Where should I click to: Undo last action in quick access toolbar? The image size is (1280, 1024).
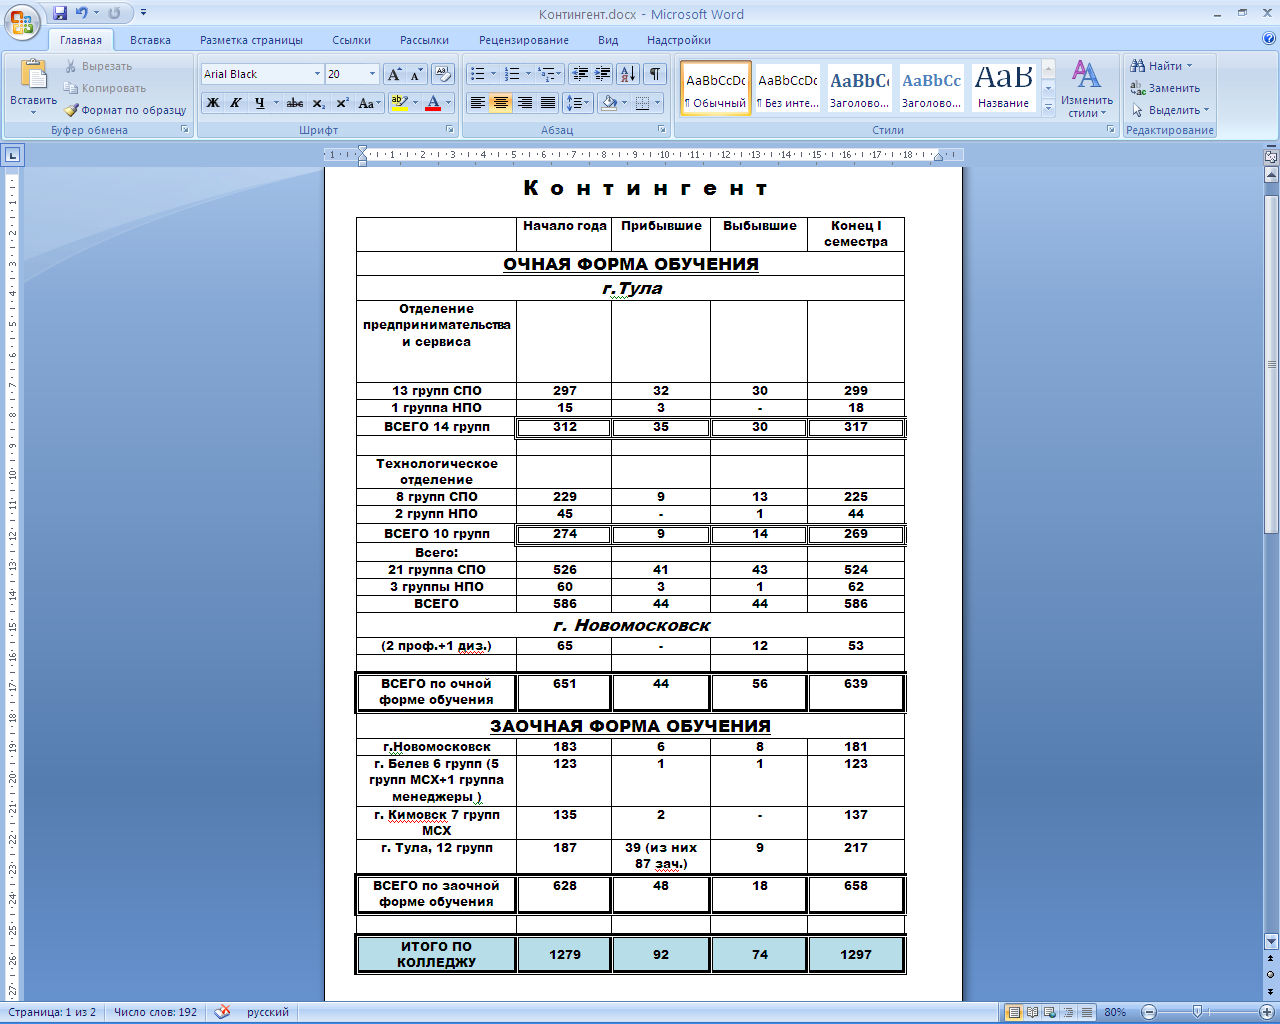(x=81, y=13)
